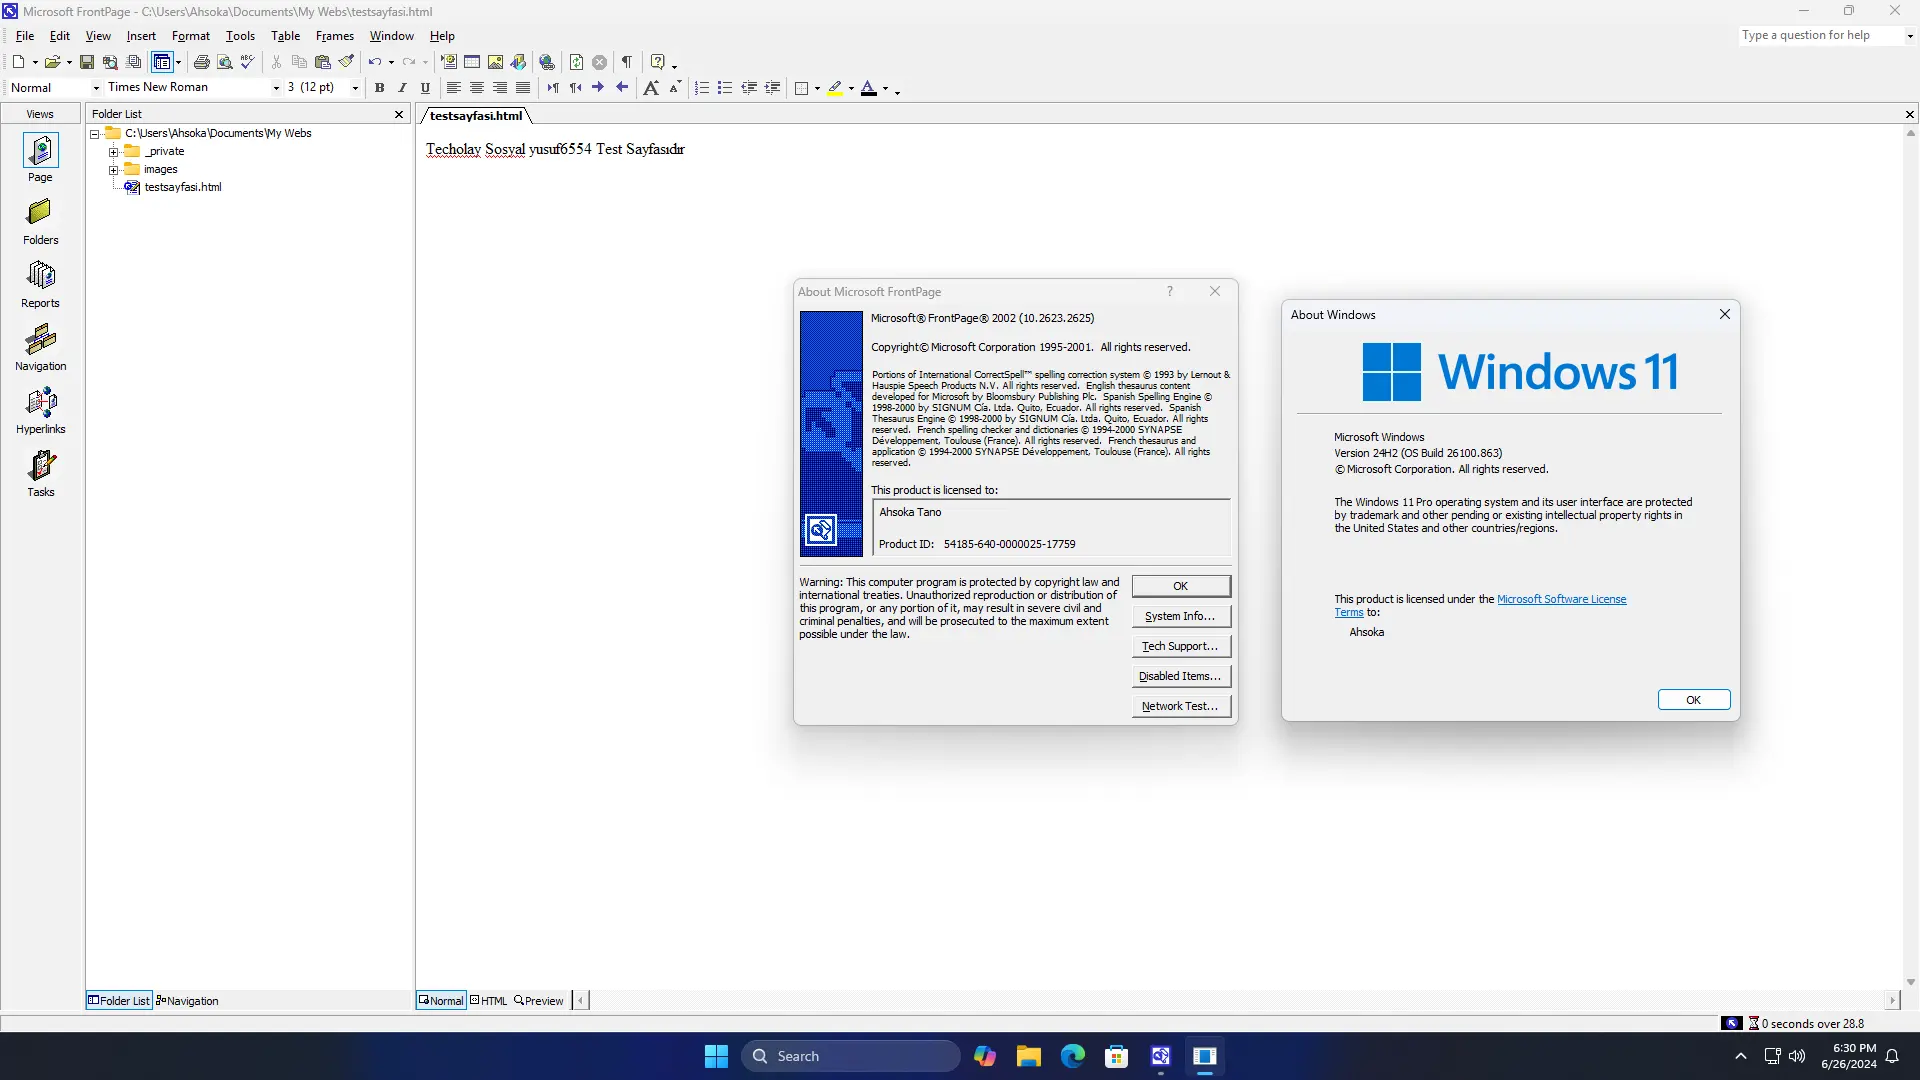1920x1080 pixels.
Task: Switch to the Preview tab
Action: click(539, 1001)
